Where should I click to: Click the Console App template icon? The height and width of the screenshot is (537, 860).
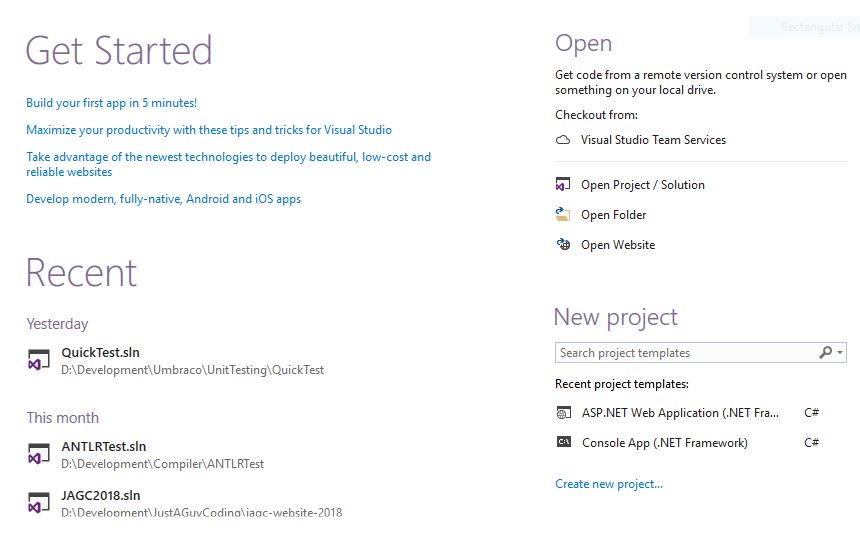(x=564, y=442)
